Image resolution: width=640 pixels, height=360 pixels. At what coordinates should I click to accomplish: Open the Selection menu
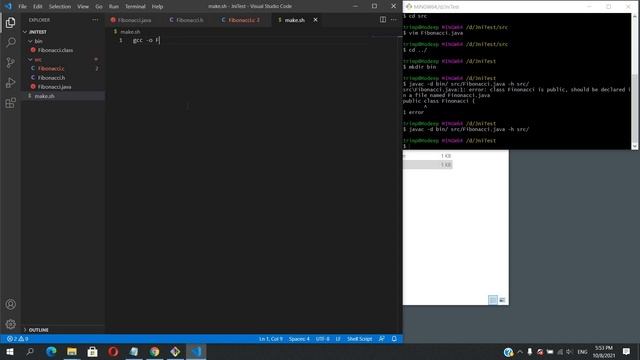pyautogui.click(x=60, y=7)
